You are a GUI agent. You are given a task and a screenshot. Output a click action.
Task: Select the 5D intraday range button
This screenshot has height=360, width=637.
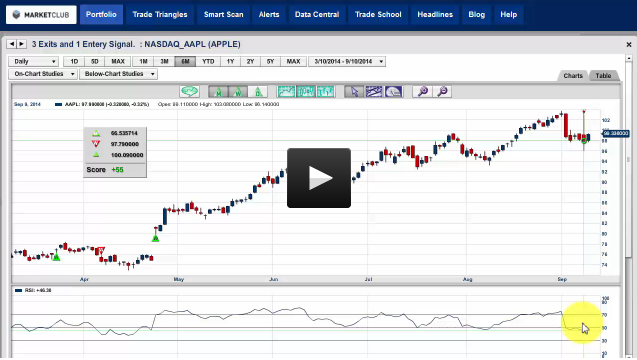pyautogui.click(x=95, y=62)
